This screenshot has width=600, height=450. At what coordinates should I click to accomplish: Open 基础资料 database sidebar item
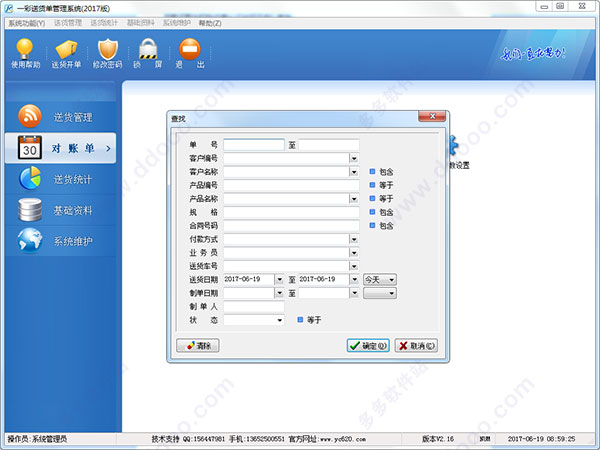pos(60,210)
